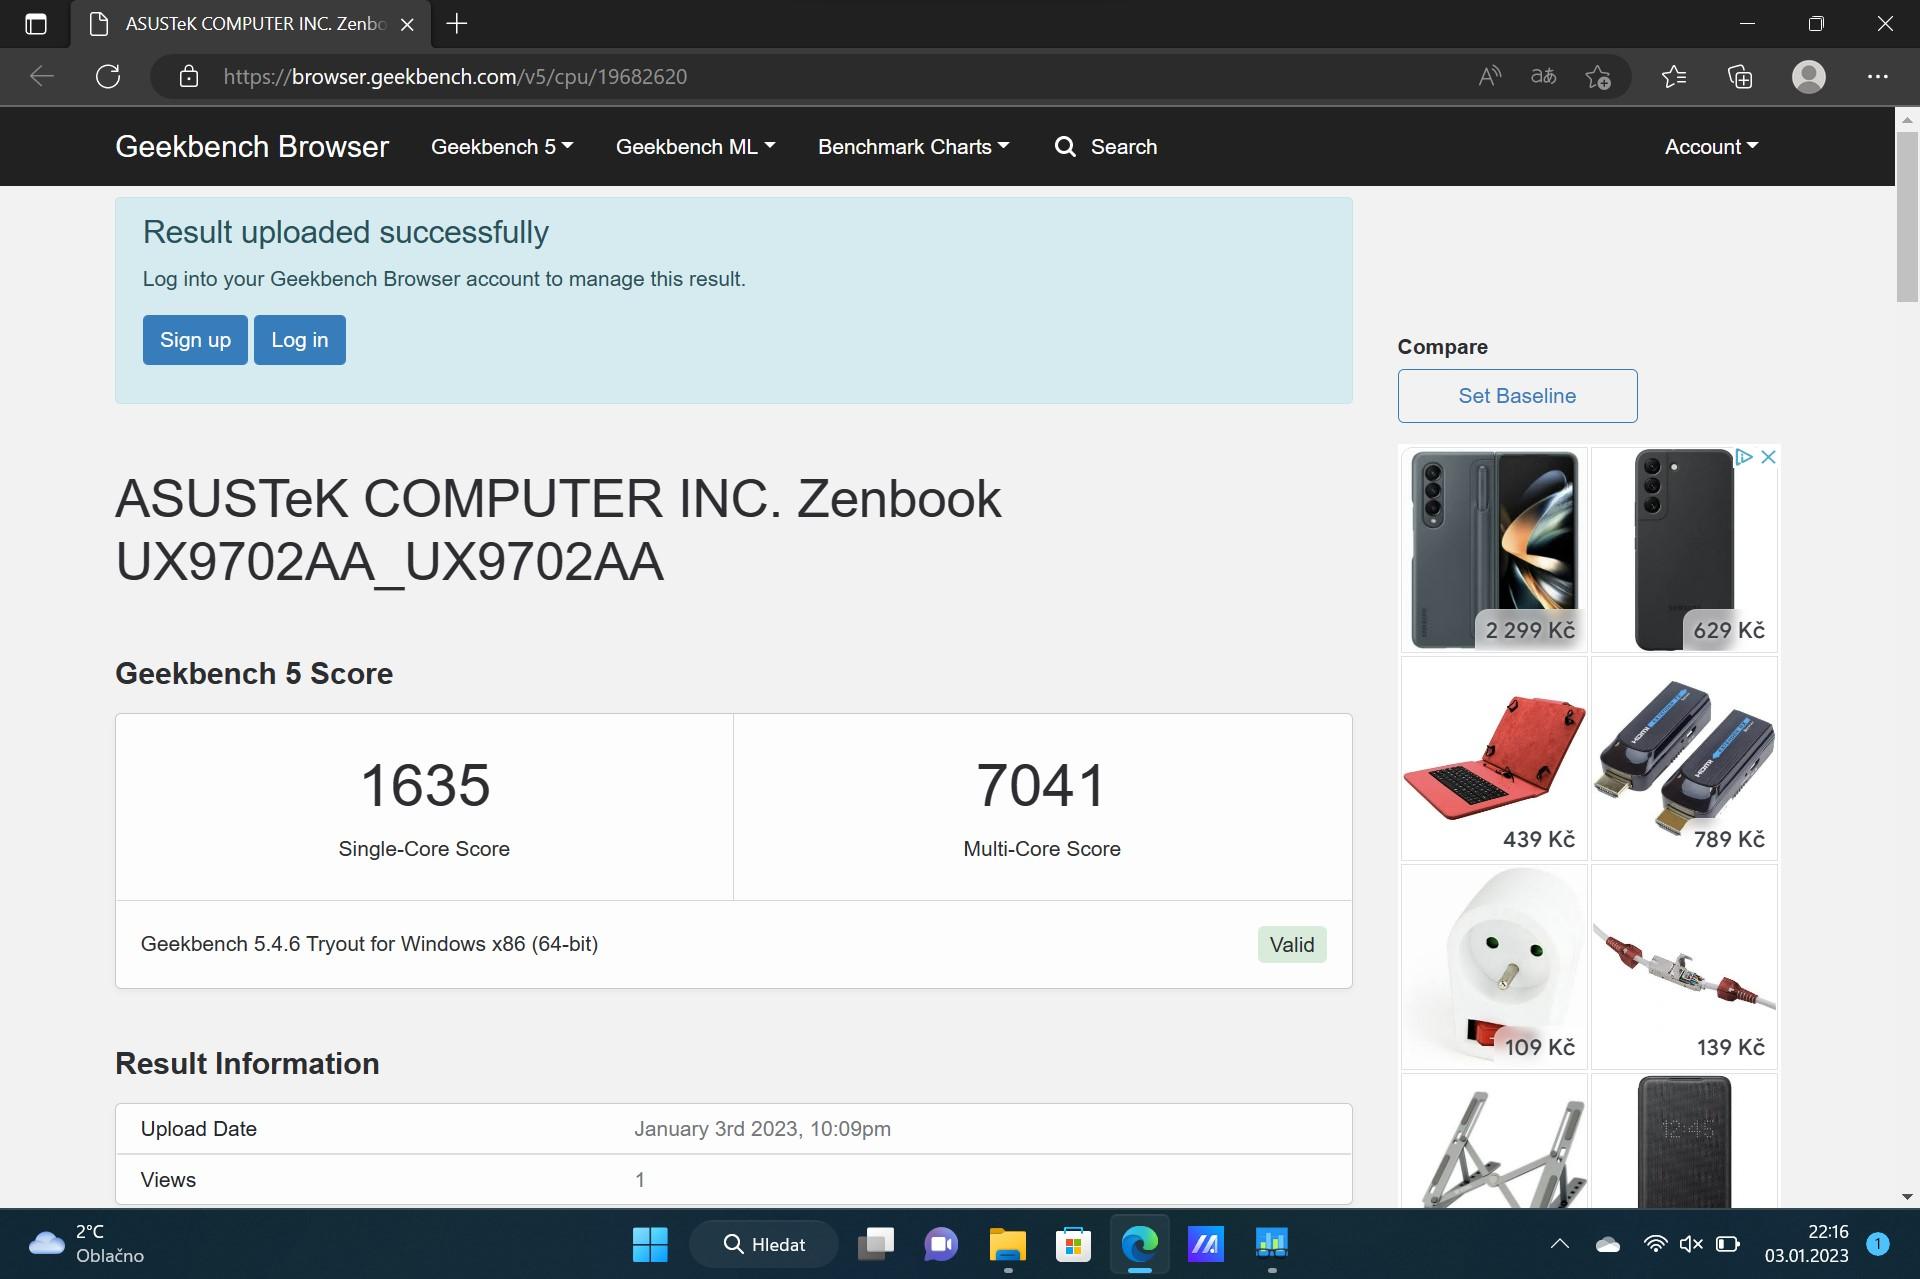Open a new browser tab
This screenshot has width=1920, height=1279.
tap(457, 24)
